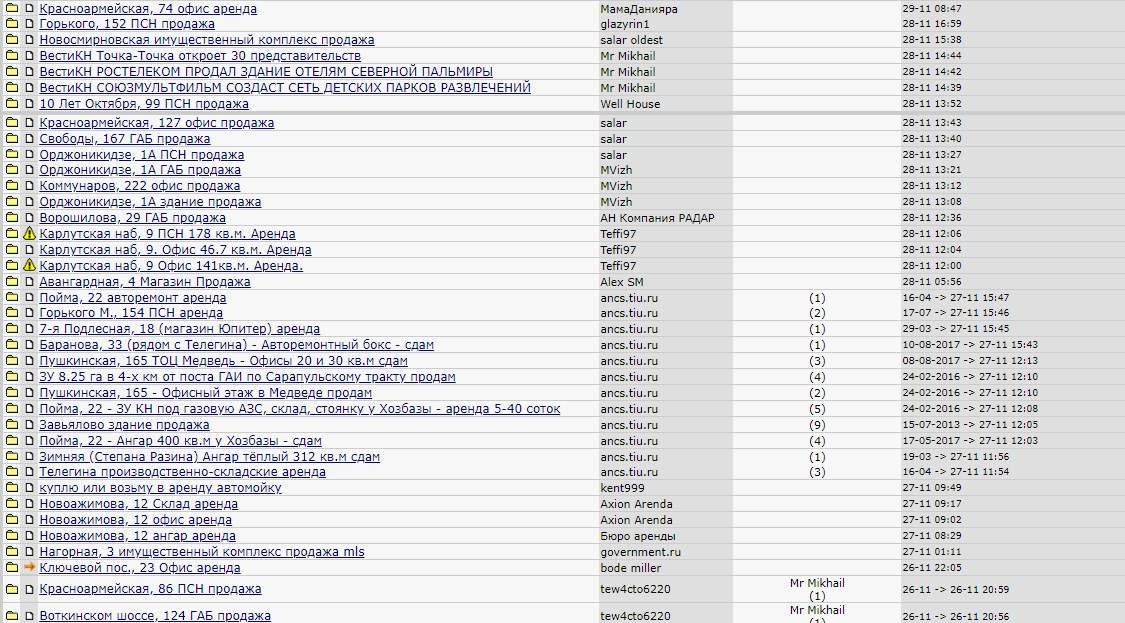Click reply count (9) for Завьялово здание

point(817,424)
